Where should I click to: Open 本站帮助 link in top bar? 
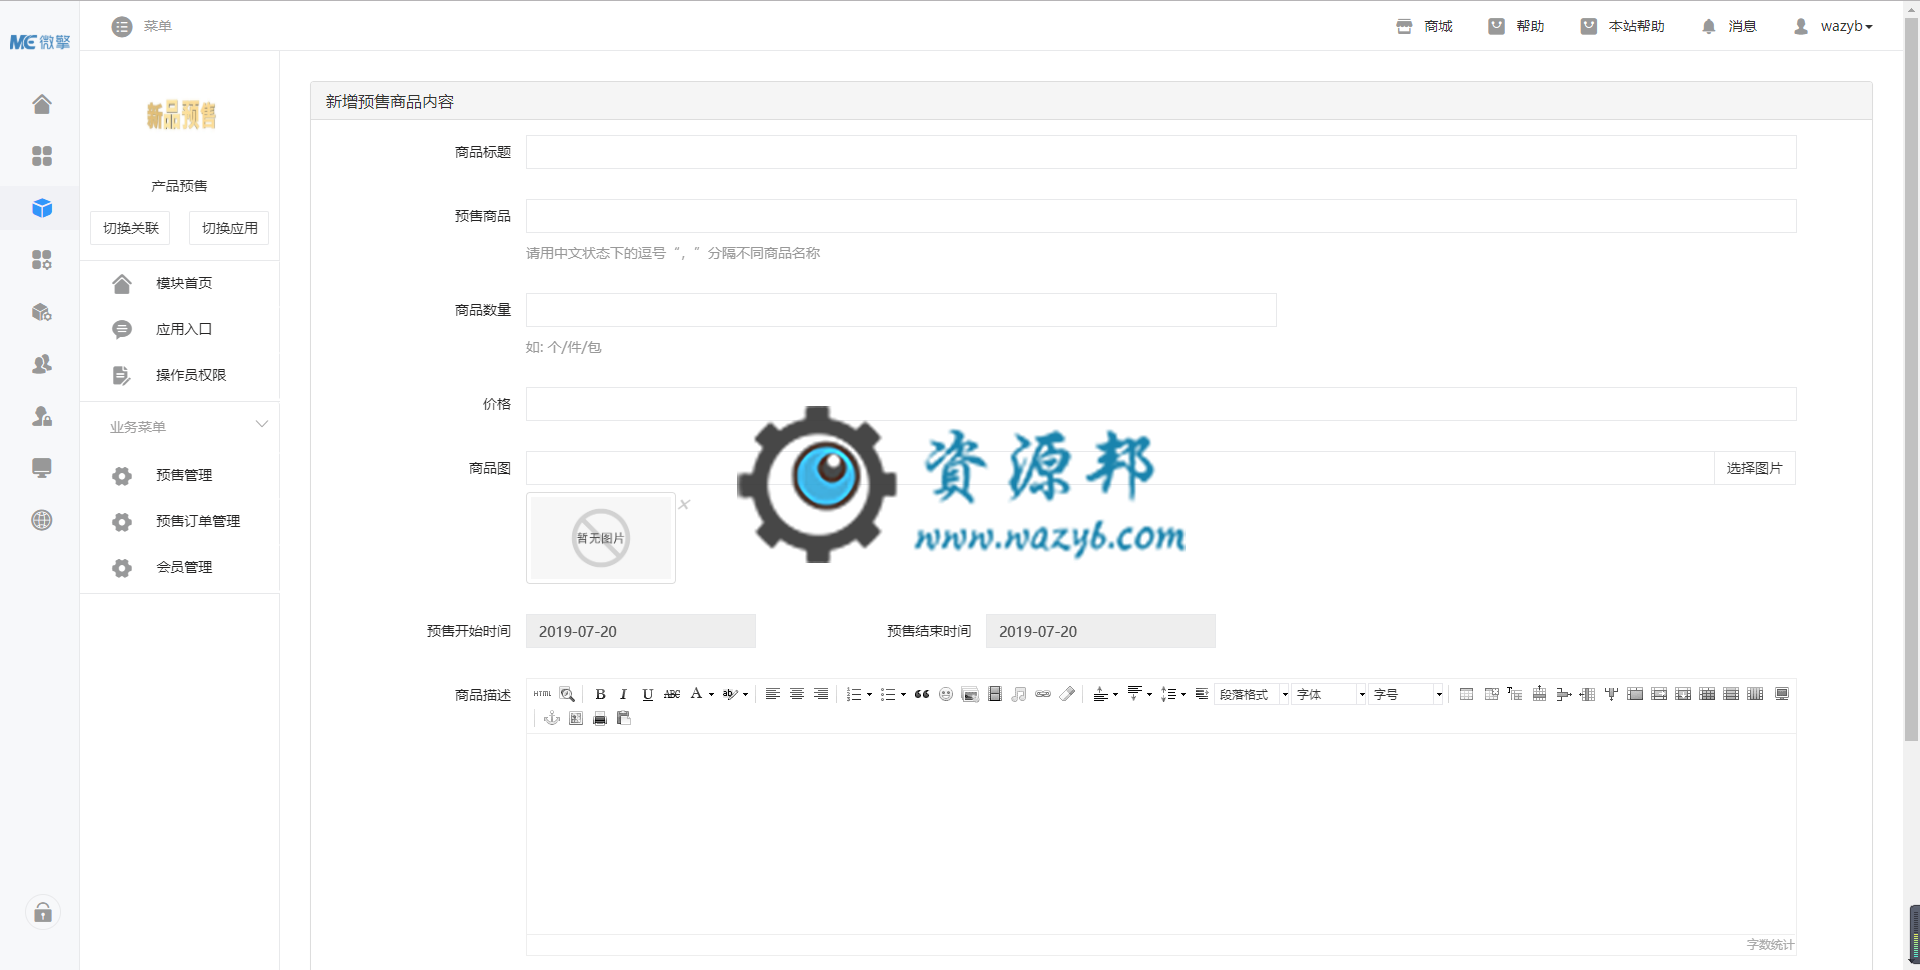[x=1622, y=26]
